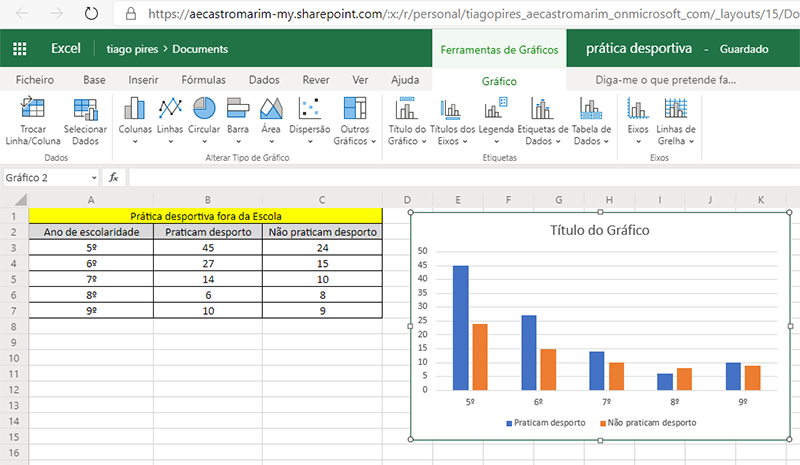Click the browser forward arrow

56,13
